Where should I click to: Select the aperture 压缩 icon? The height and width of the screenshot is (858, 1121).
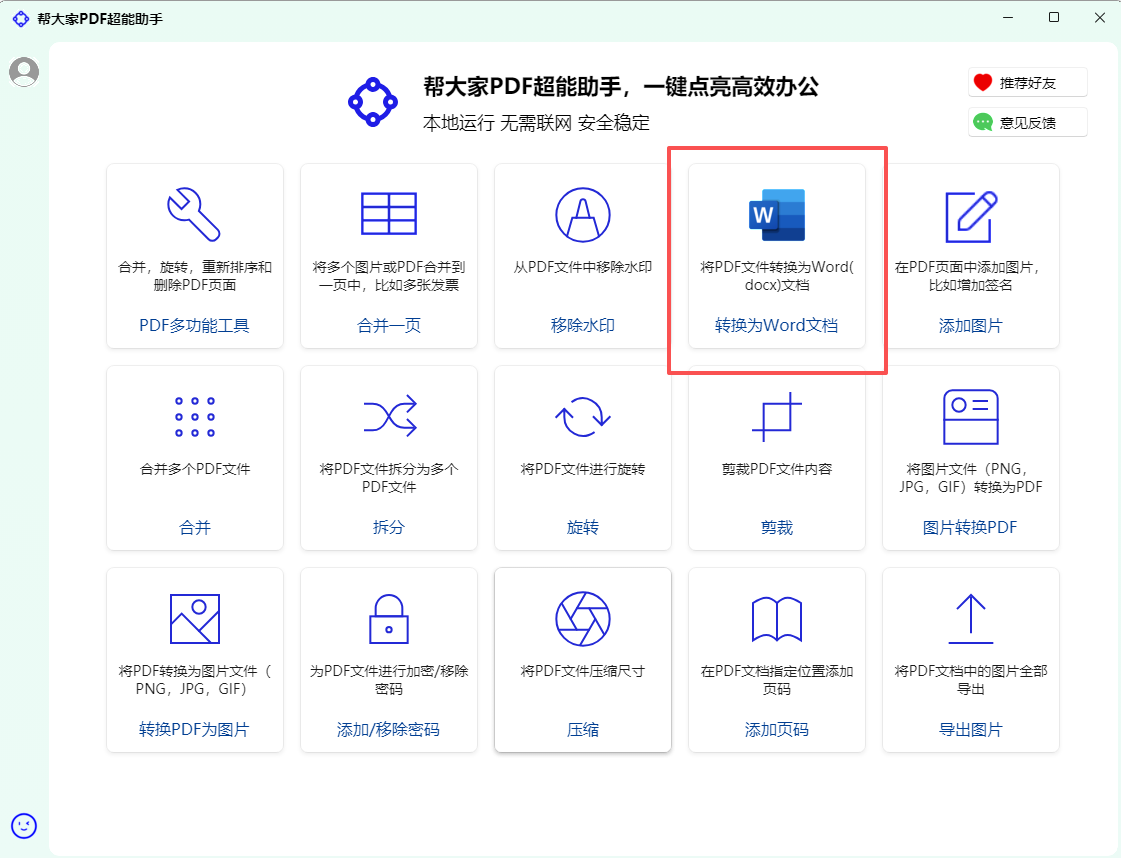point(582,618)
